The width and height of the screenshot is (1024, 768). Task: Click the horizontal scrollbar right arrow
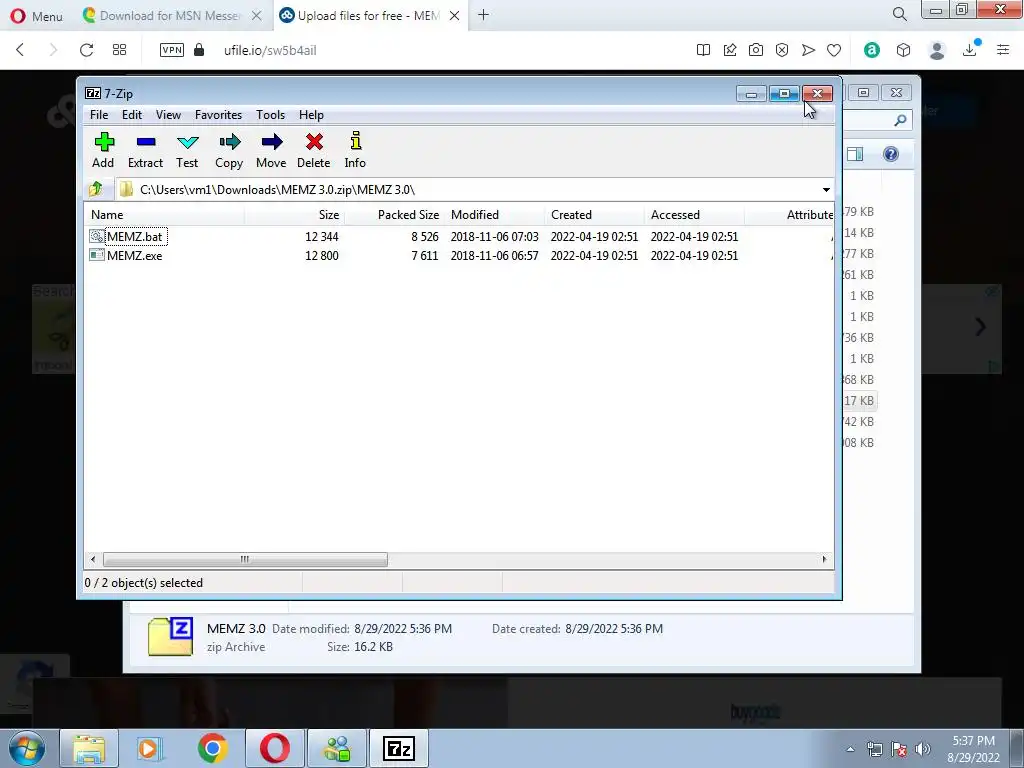824,559
